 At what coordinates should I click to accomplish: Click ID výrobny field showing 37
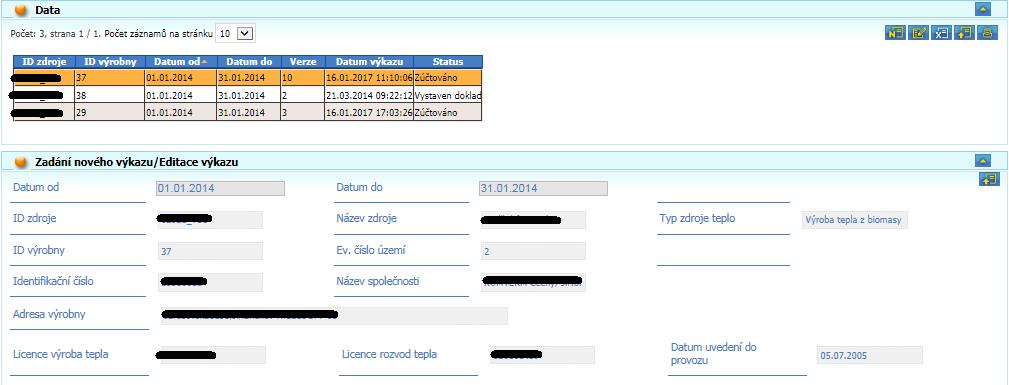pos(210,251)
